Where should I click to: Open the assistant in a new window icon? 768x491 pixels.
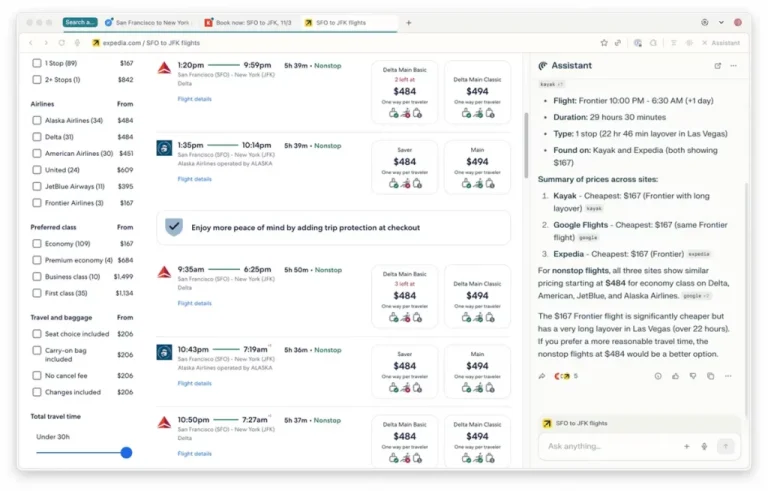tap(717, 66)
